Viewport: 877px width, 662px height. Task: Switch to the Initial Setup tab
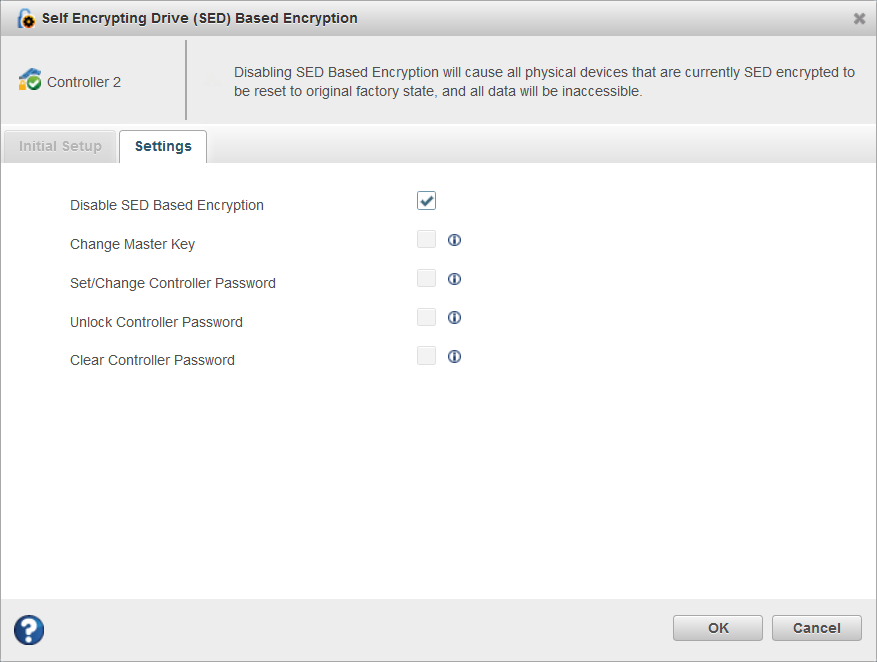click(60, 146)
